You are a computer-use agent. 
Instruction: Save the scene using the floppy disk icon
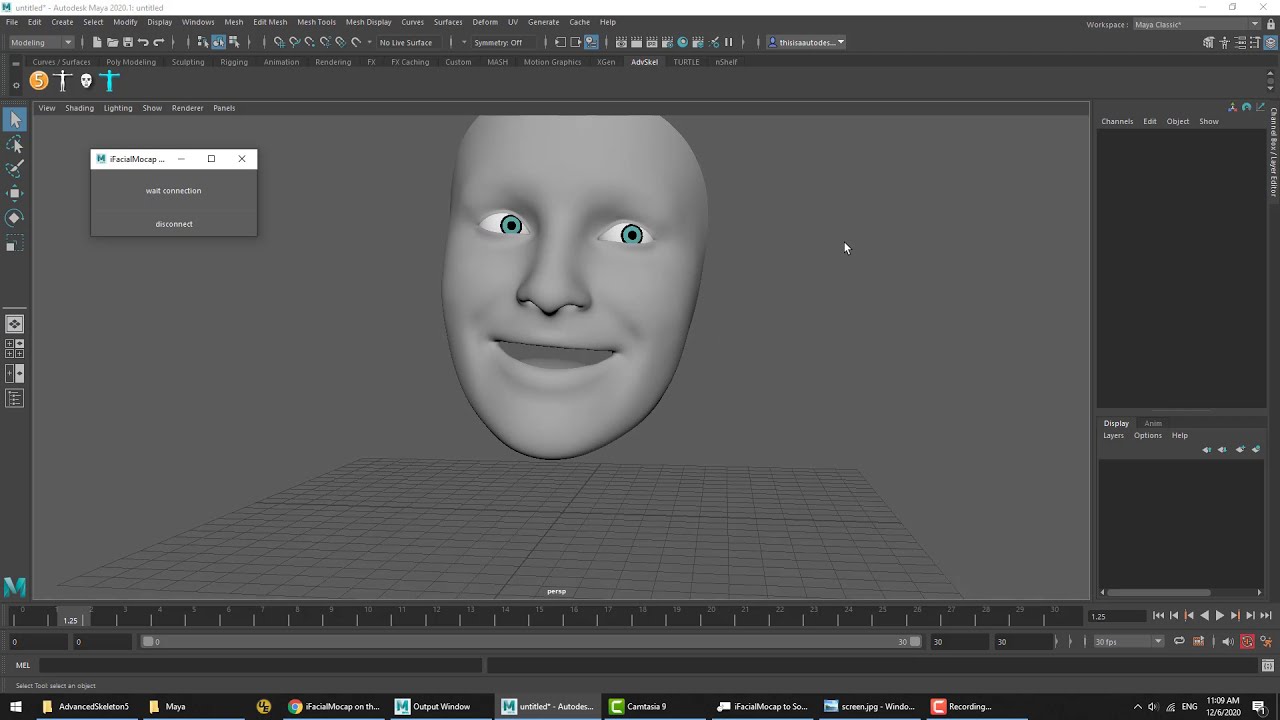tap(127, 42)
